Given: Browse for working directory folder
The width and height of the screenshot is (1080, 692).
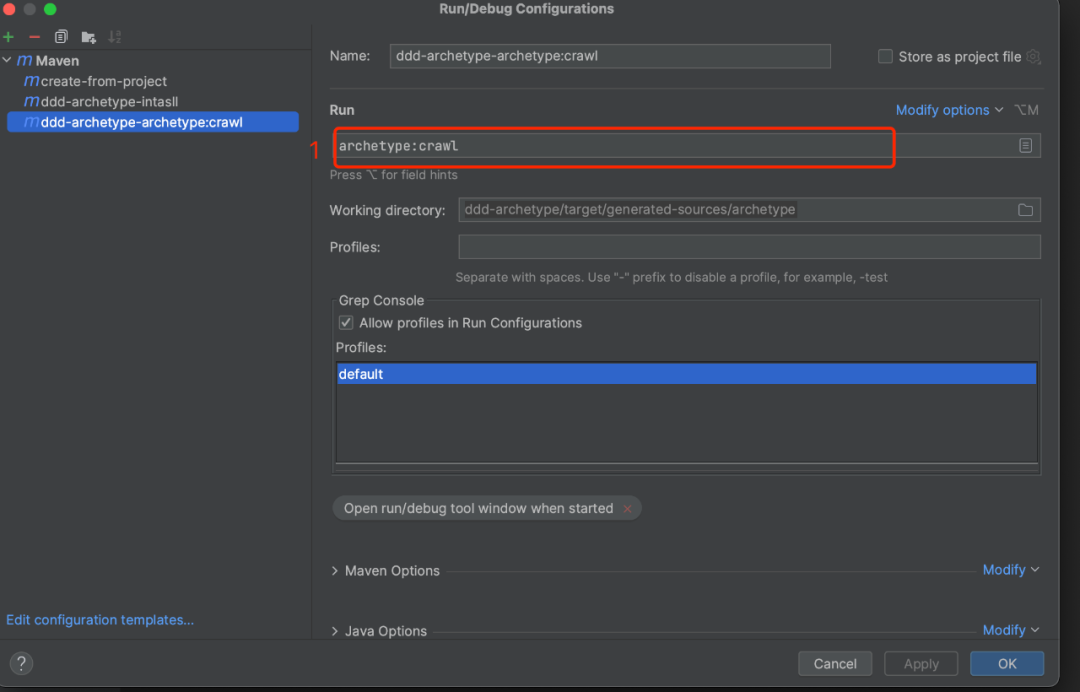Looking at the screenshot, I should (x=1026, y=210).
